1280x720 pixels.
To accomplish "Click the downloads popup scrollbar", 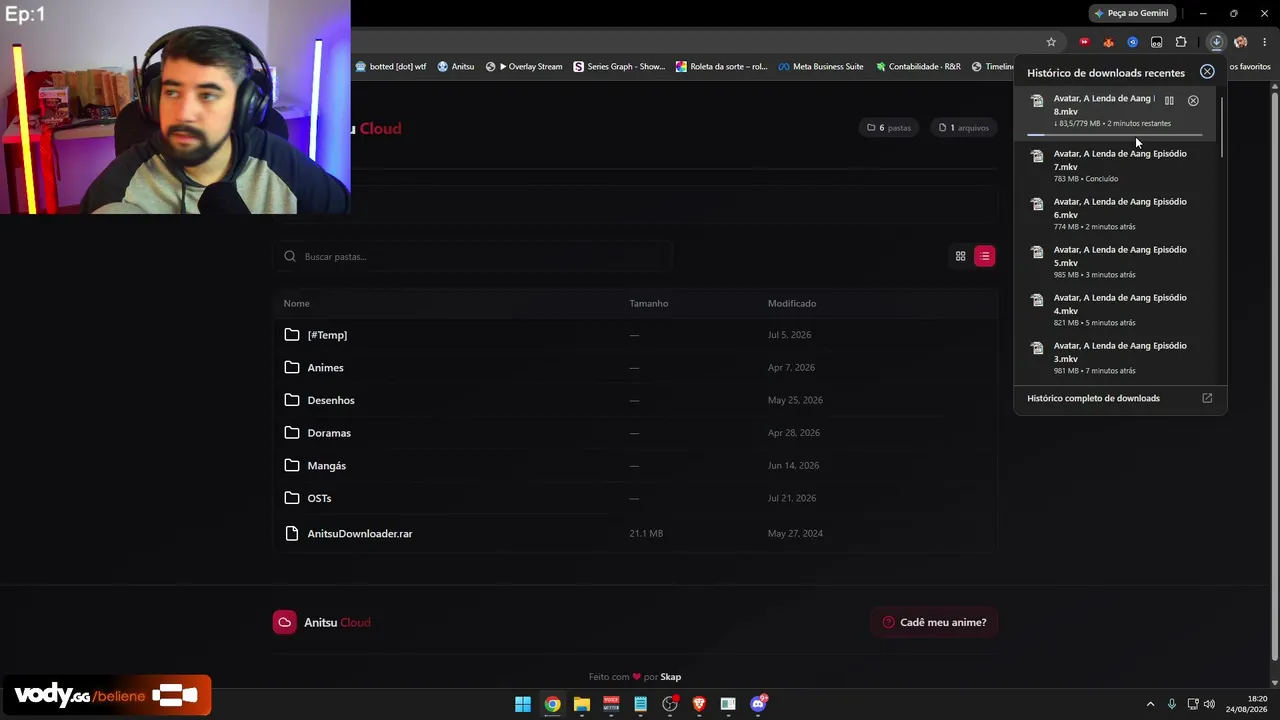I will pyautogui.click(x=1221, y=127).
